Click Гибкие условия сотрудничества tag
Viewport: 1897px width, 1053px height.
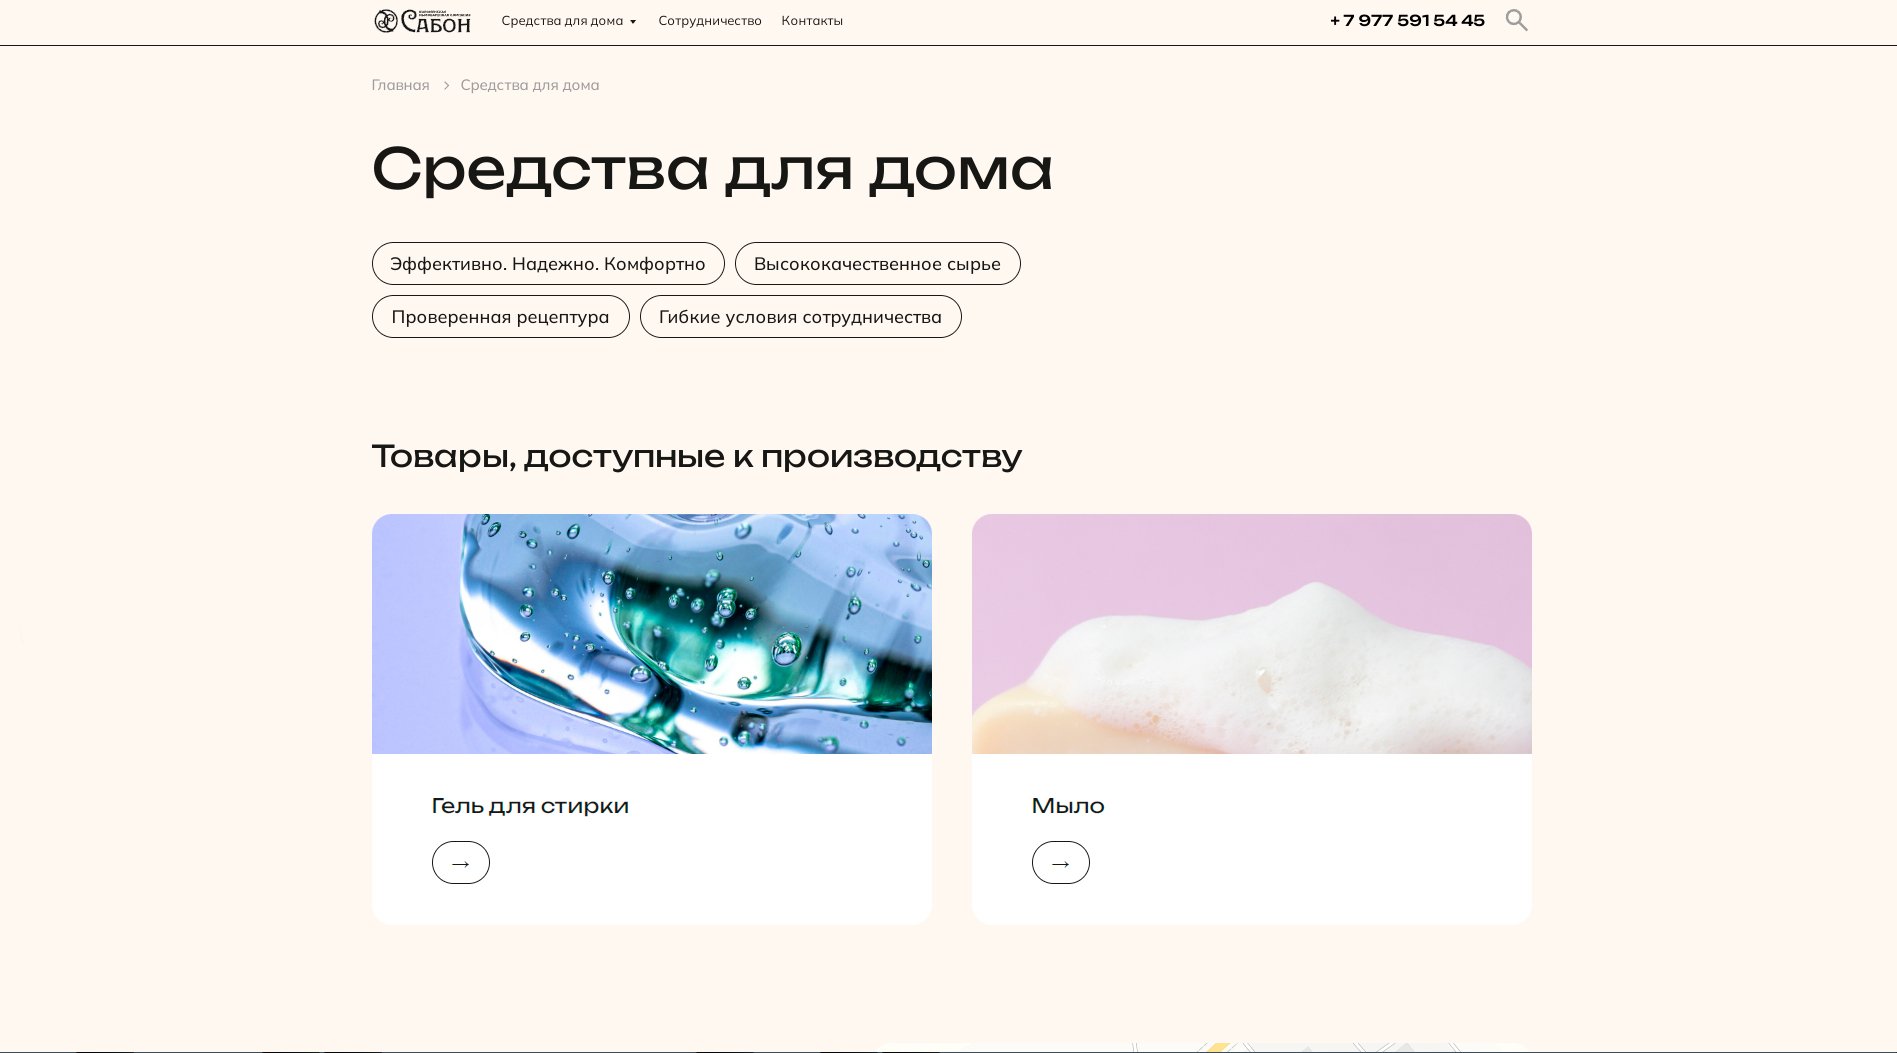point(801,317)
